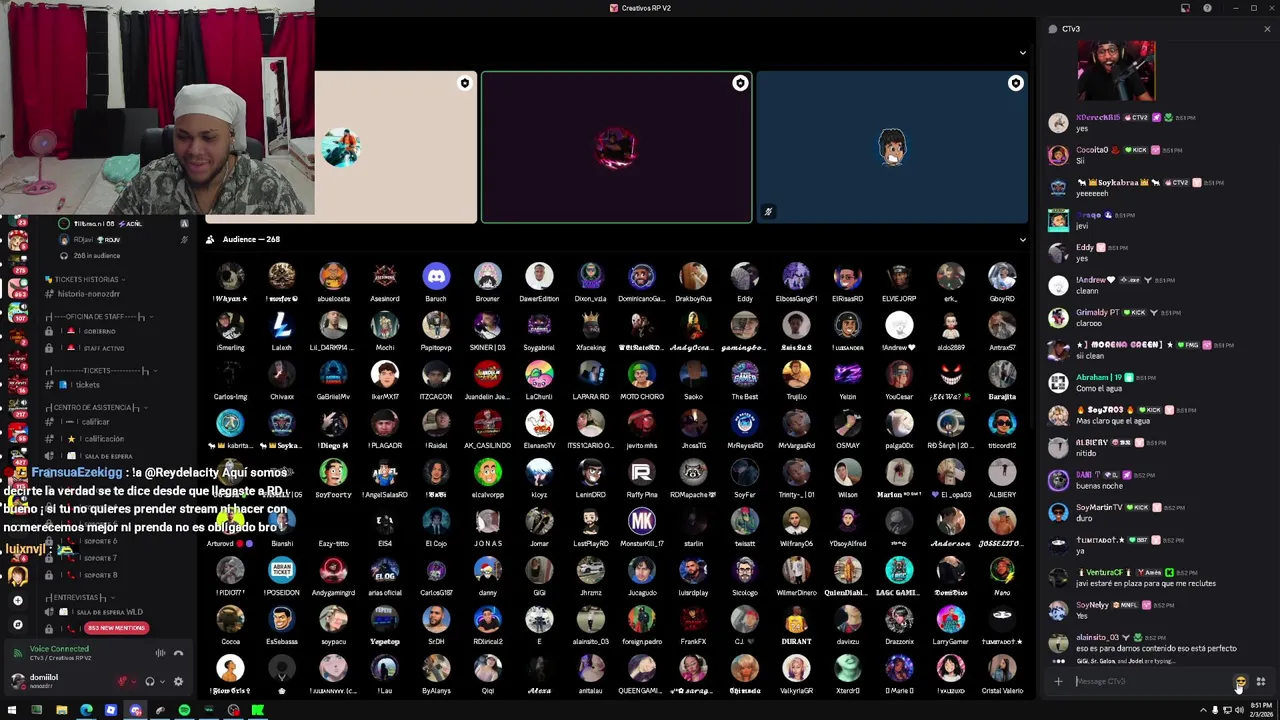Open the Discover servers compass icon
Screen dimensions: 1280x720
[x=17, y=625]
